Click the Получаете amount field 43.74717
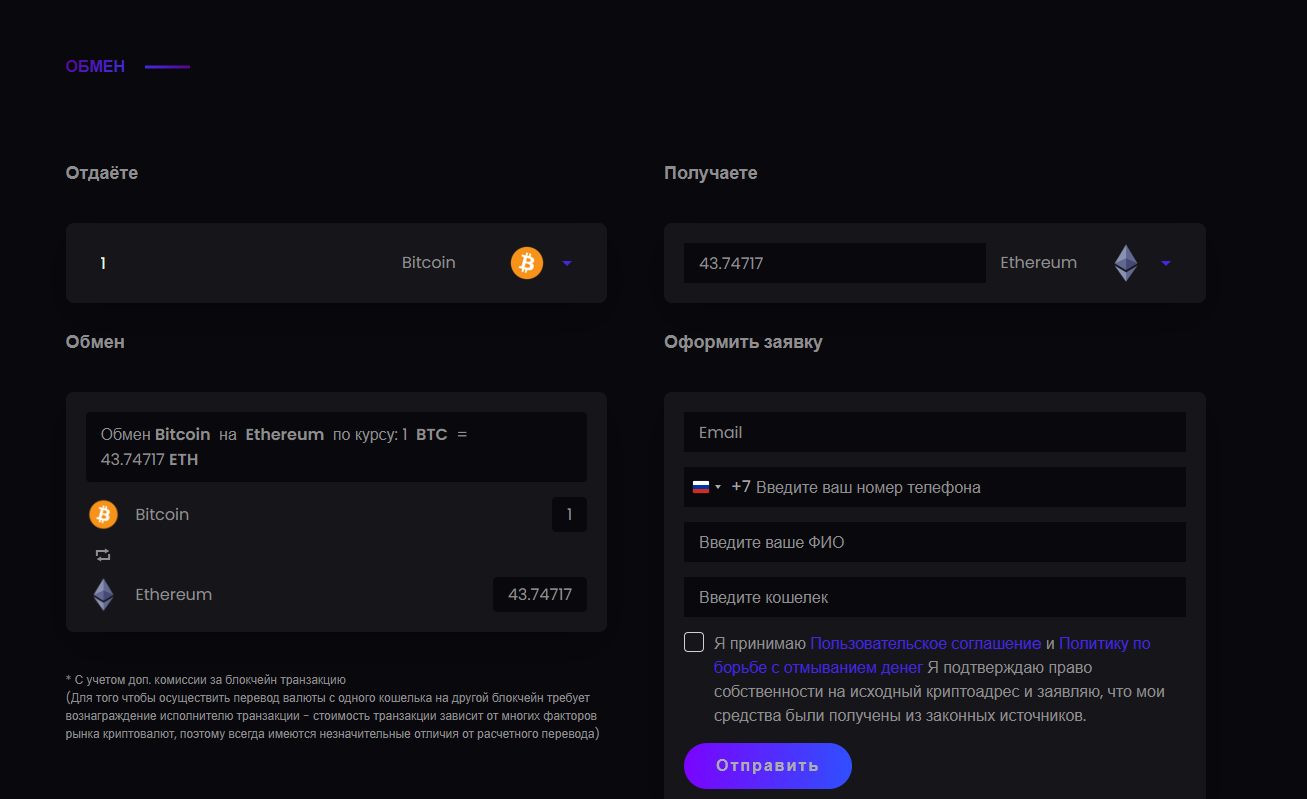Image resolution: width=1307 pixels, height=799 pixels. click(835, 263)
